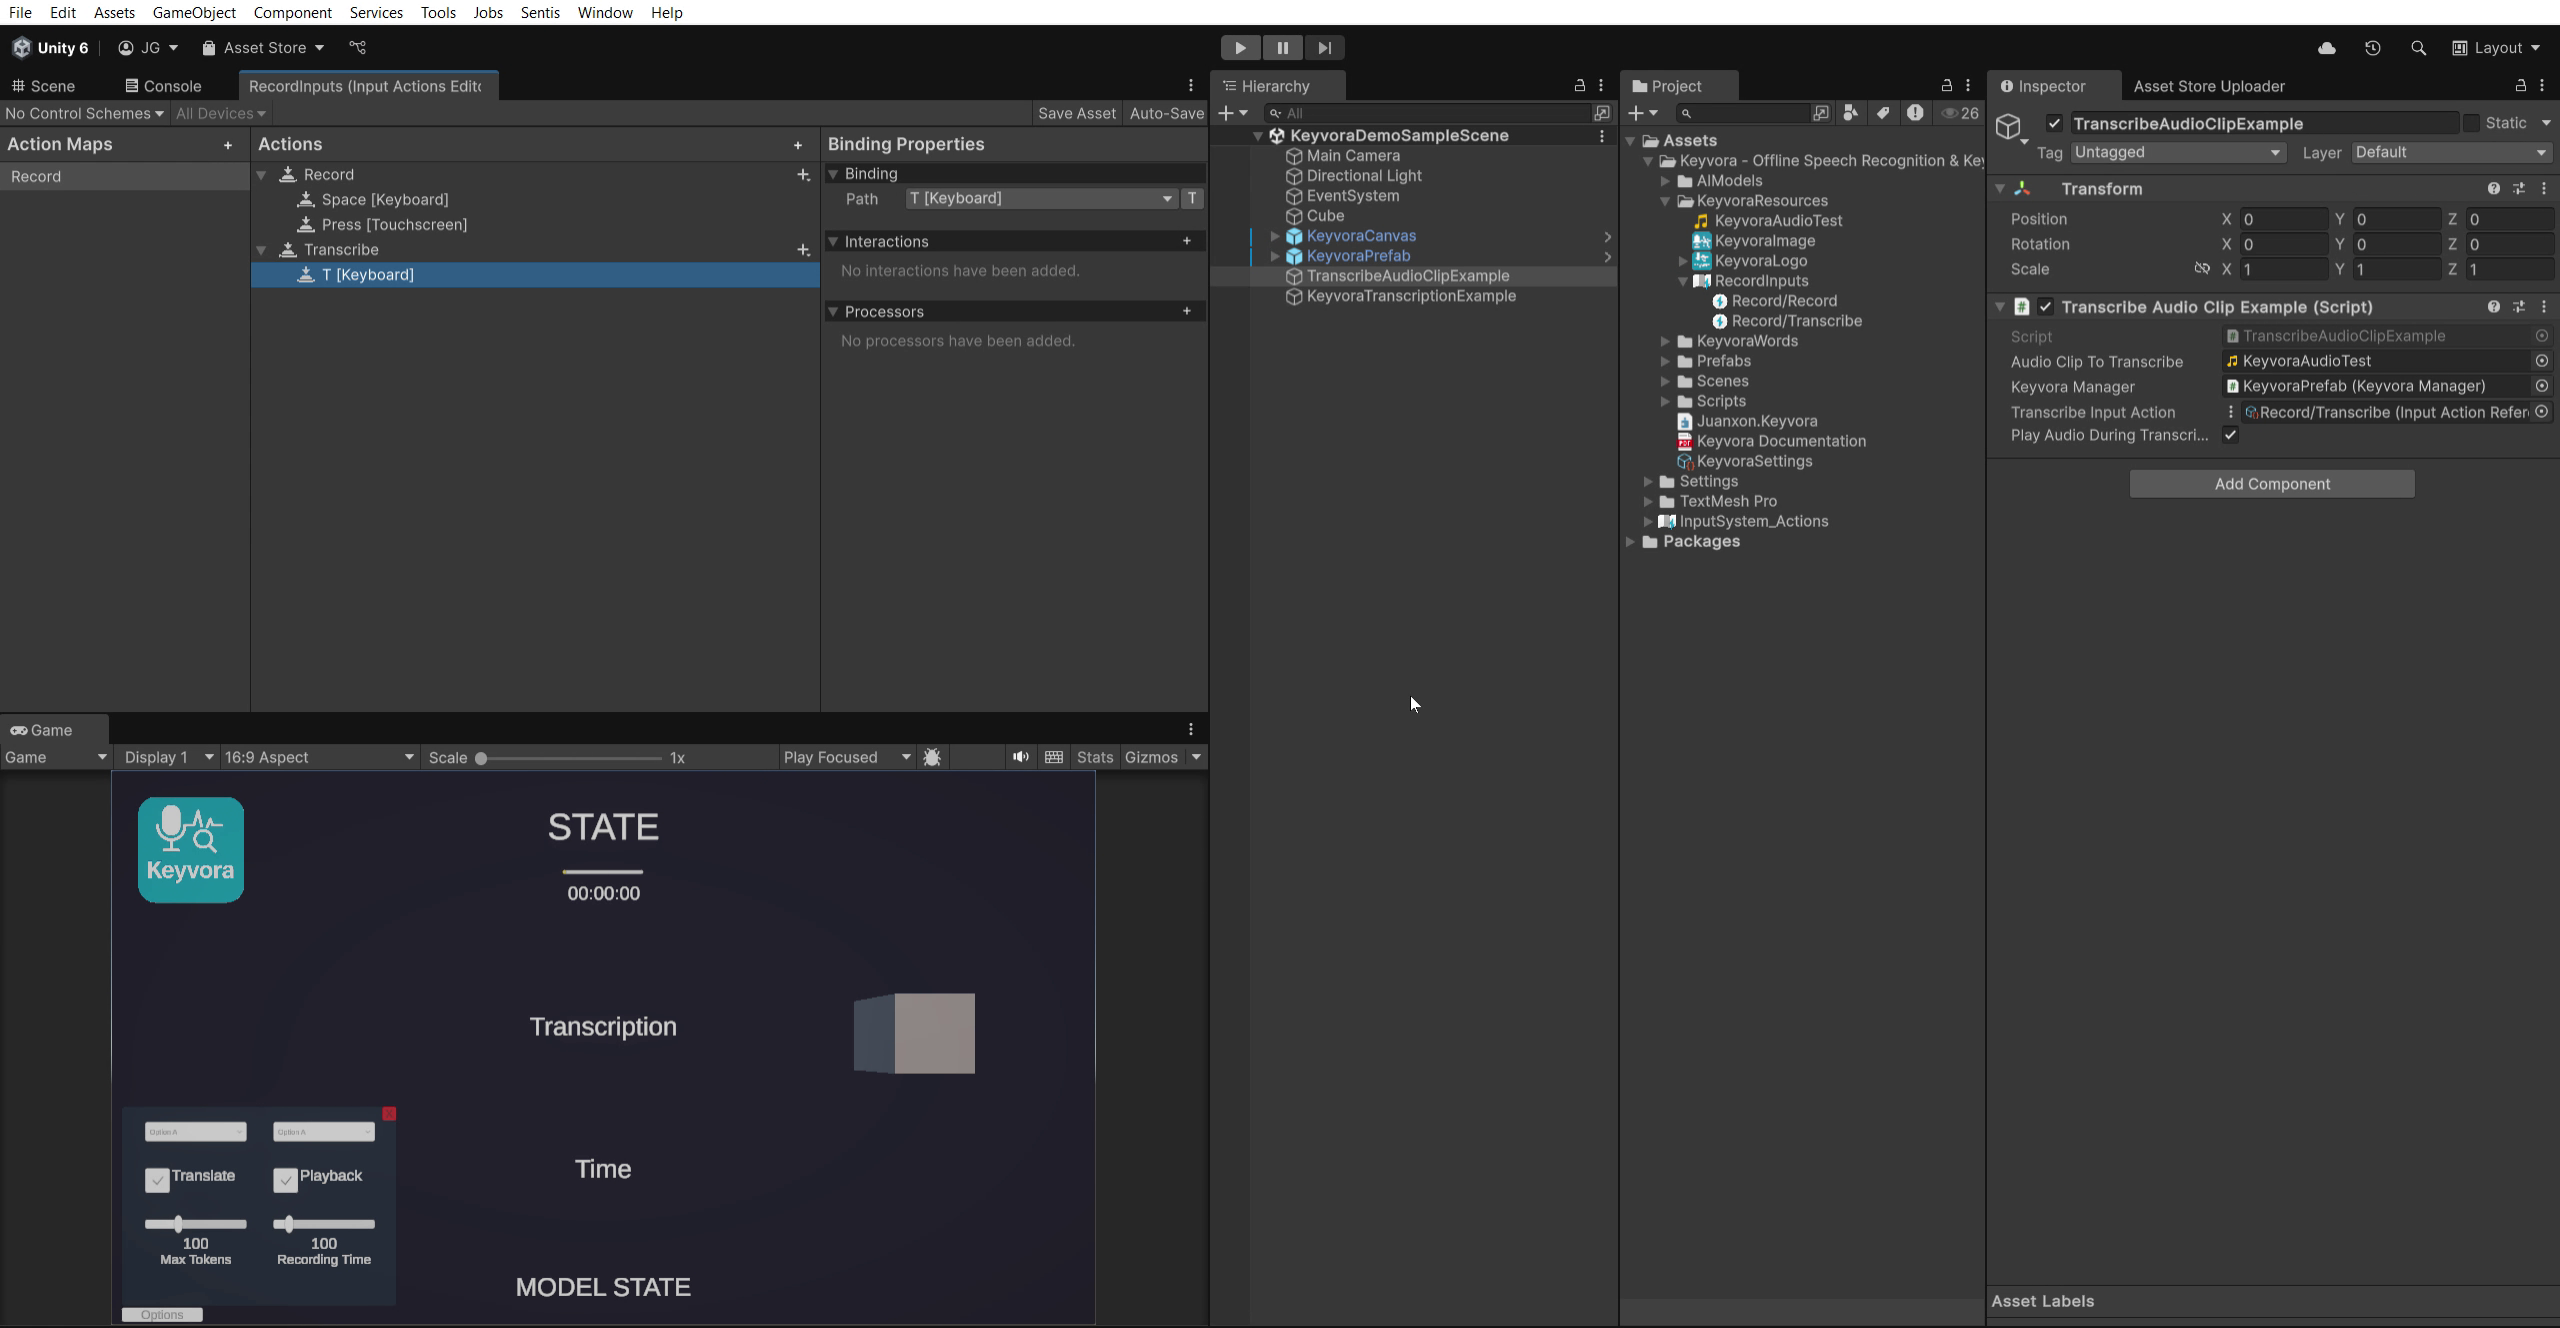Toggle the Stats overlay in Game view
The height and width of the screenshot is (1328, 2560).
coord(1094,757)
